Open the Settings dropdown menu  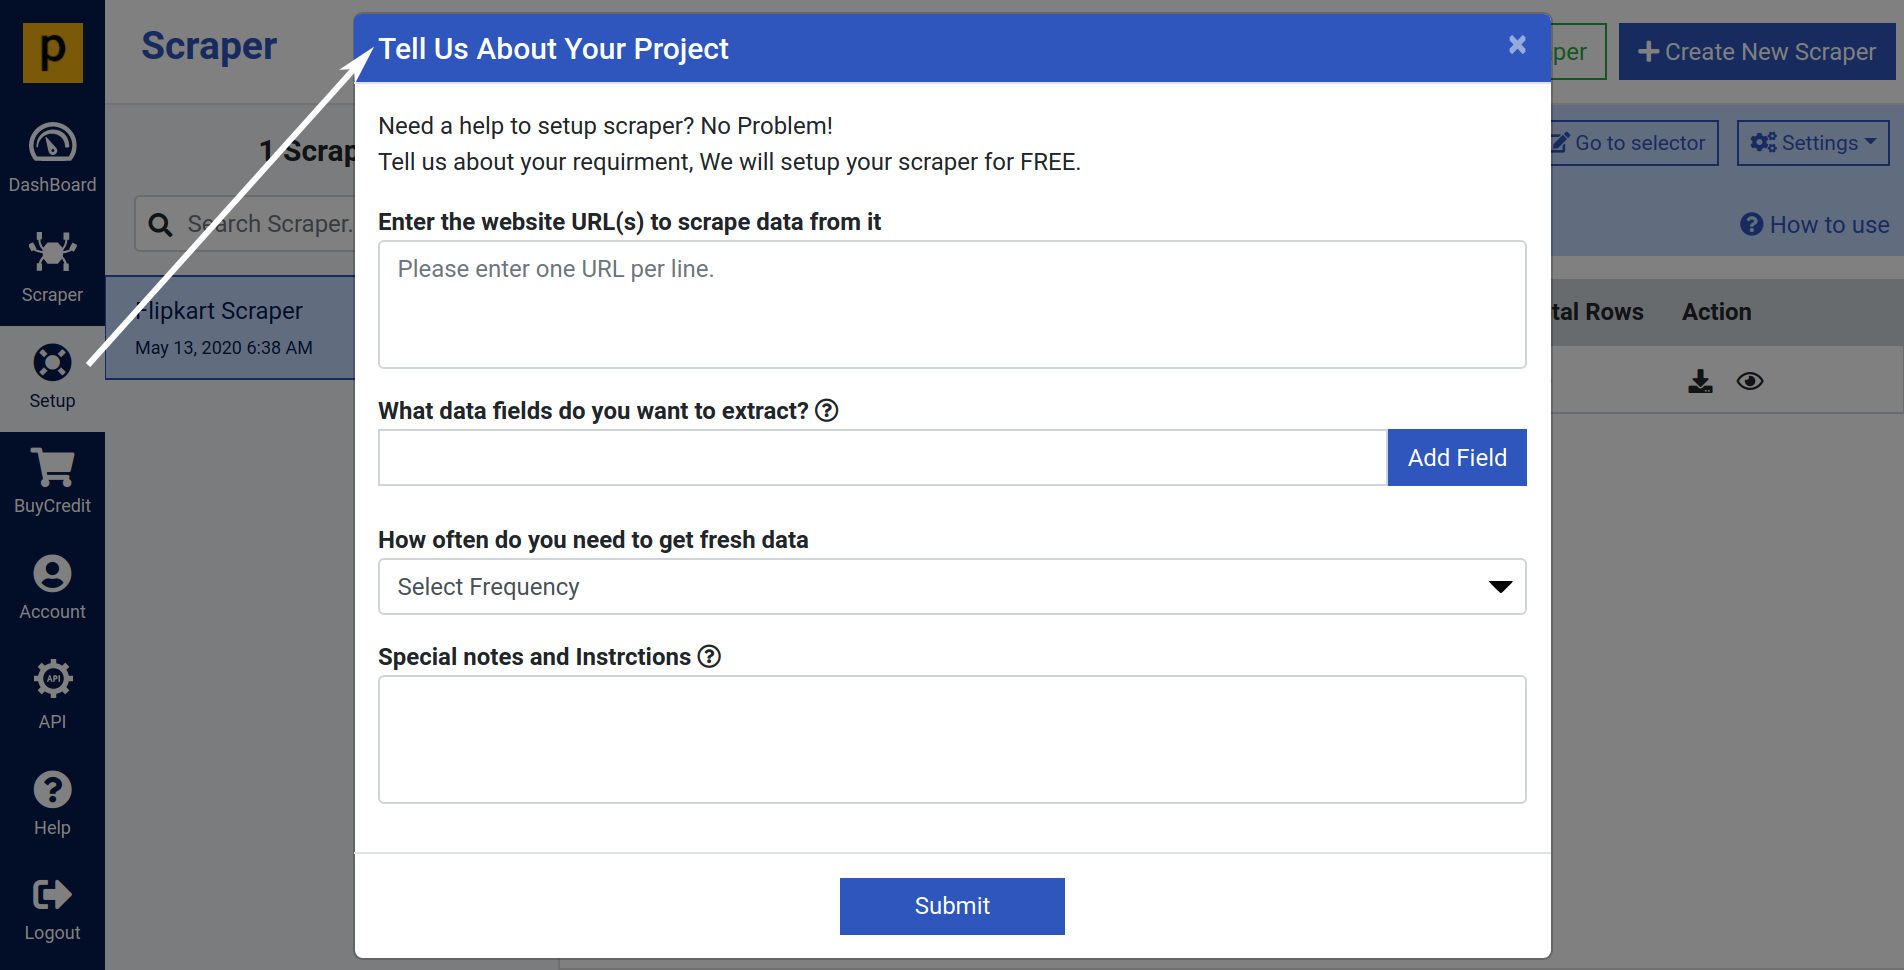1812,143
